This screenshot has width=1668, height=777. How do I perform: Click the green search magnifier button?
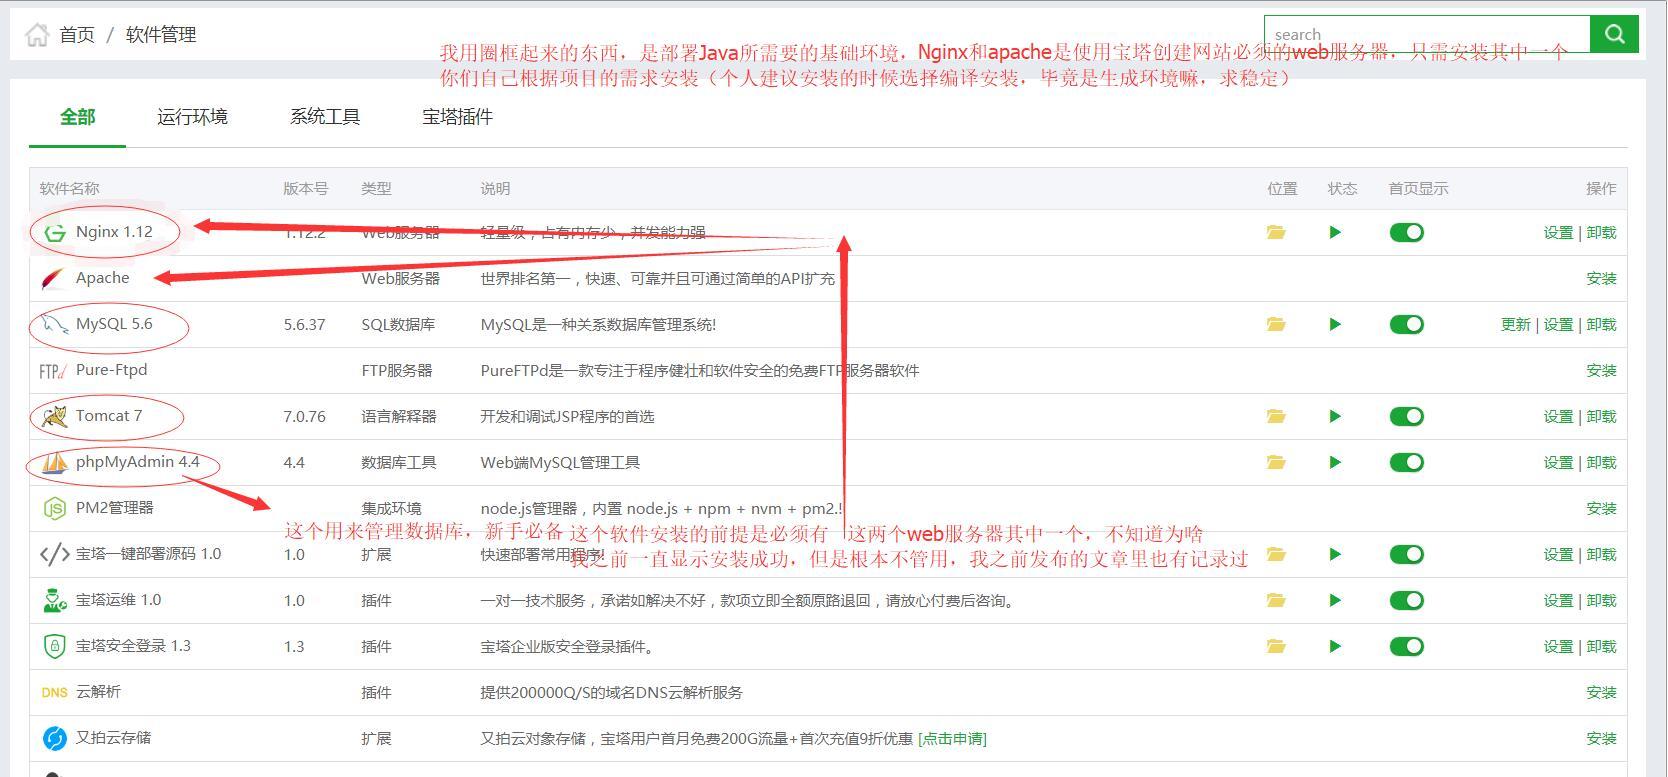tap(1614, 34)
